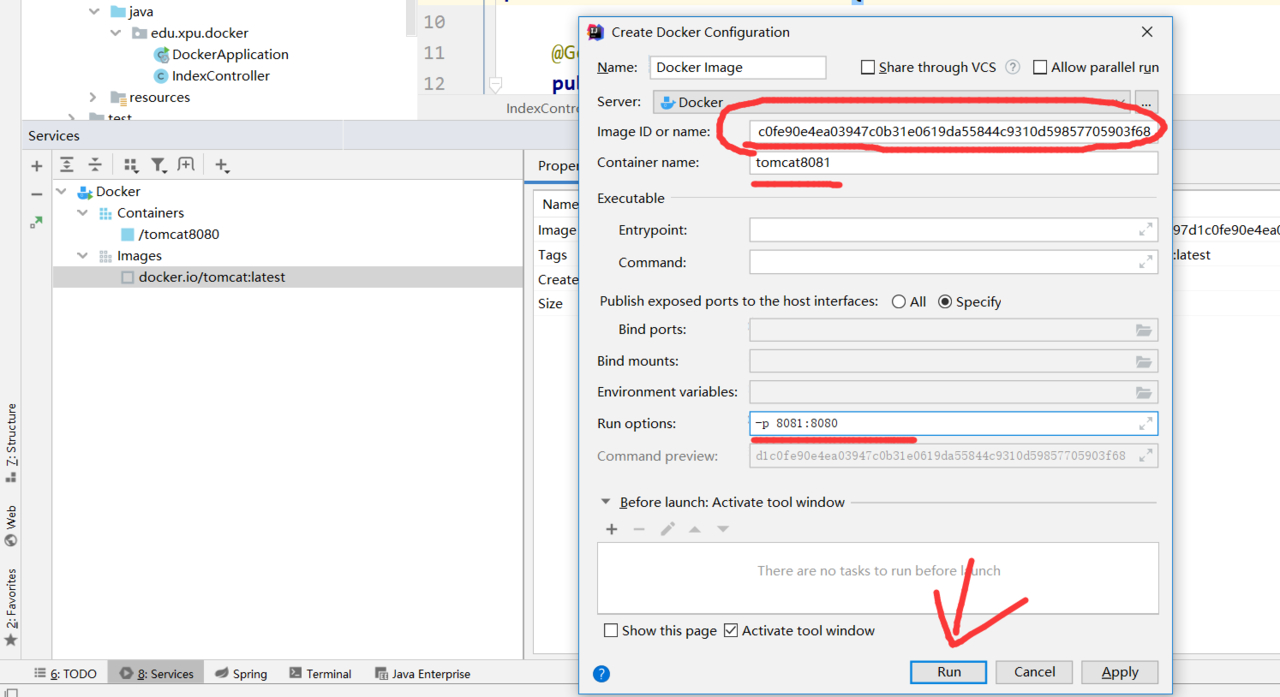This screenshot has height=697, width=1280.
Task: Tick the Allow parallel run checkbox
Action: pyautogui.click(x=1040, y=67)
